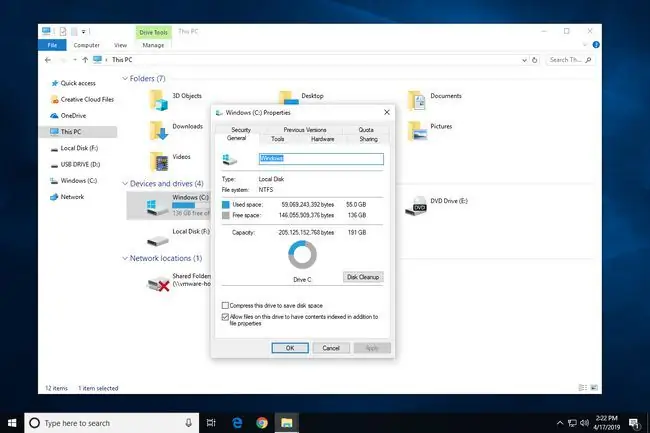Select Creative Cloud Files in navigation pane
The width and height of the screenshot is (650, 433).
pyautogui.click(x=82, y=99)
